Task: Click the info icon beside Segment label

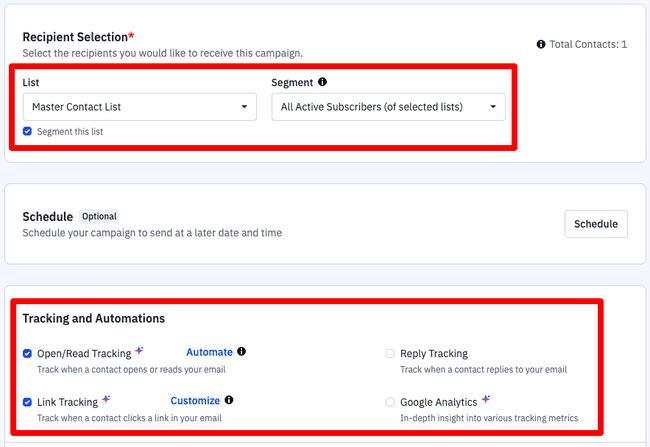Action: [x=322, y=83]
